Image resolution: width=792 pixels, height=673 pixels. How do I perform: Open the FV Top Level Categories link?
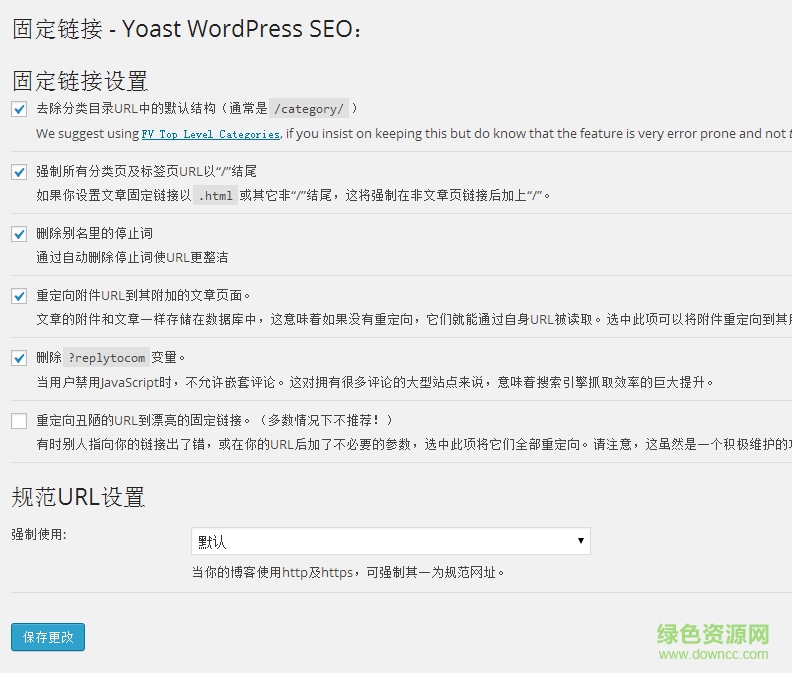pyautogui.click(x=211, y=134)
